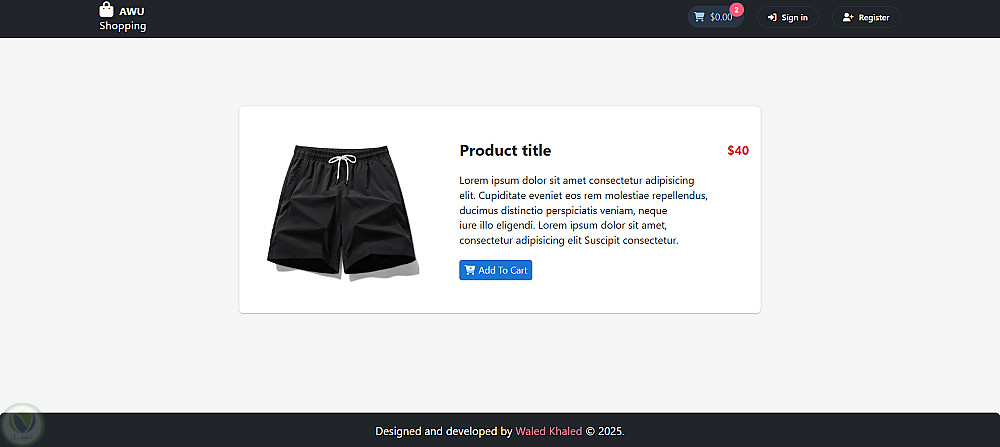Screen dimensions: 1000x447
Task: Click the cart icon in the navbar
Action: click(x=699, y=17)
